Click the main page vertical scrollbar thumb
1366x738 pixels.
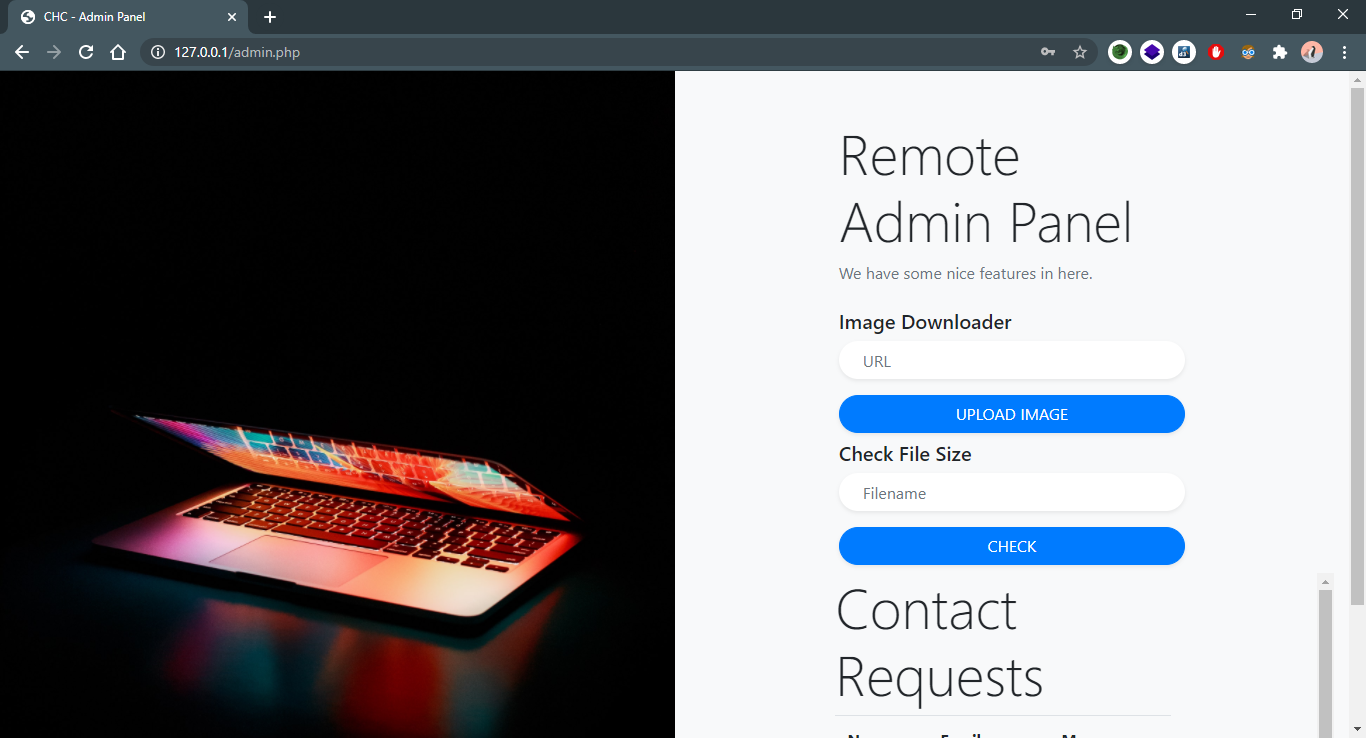click(x=1357, y=346)
